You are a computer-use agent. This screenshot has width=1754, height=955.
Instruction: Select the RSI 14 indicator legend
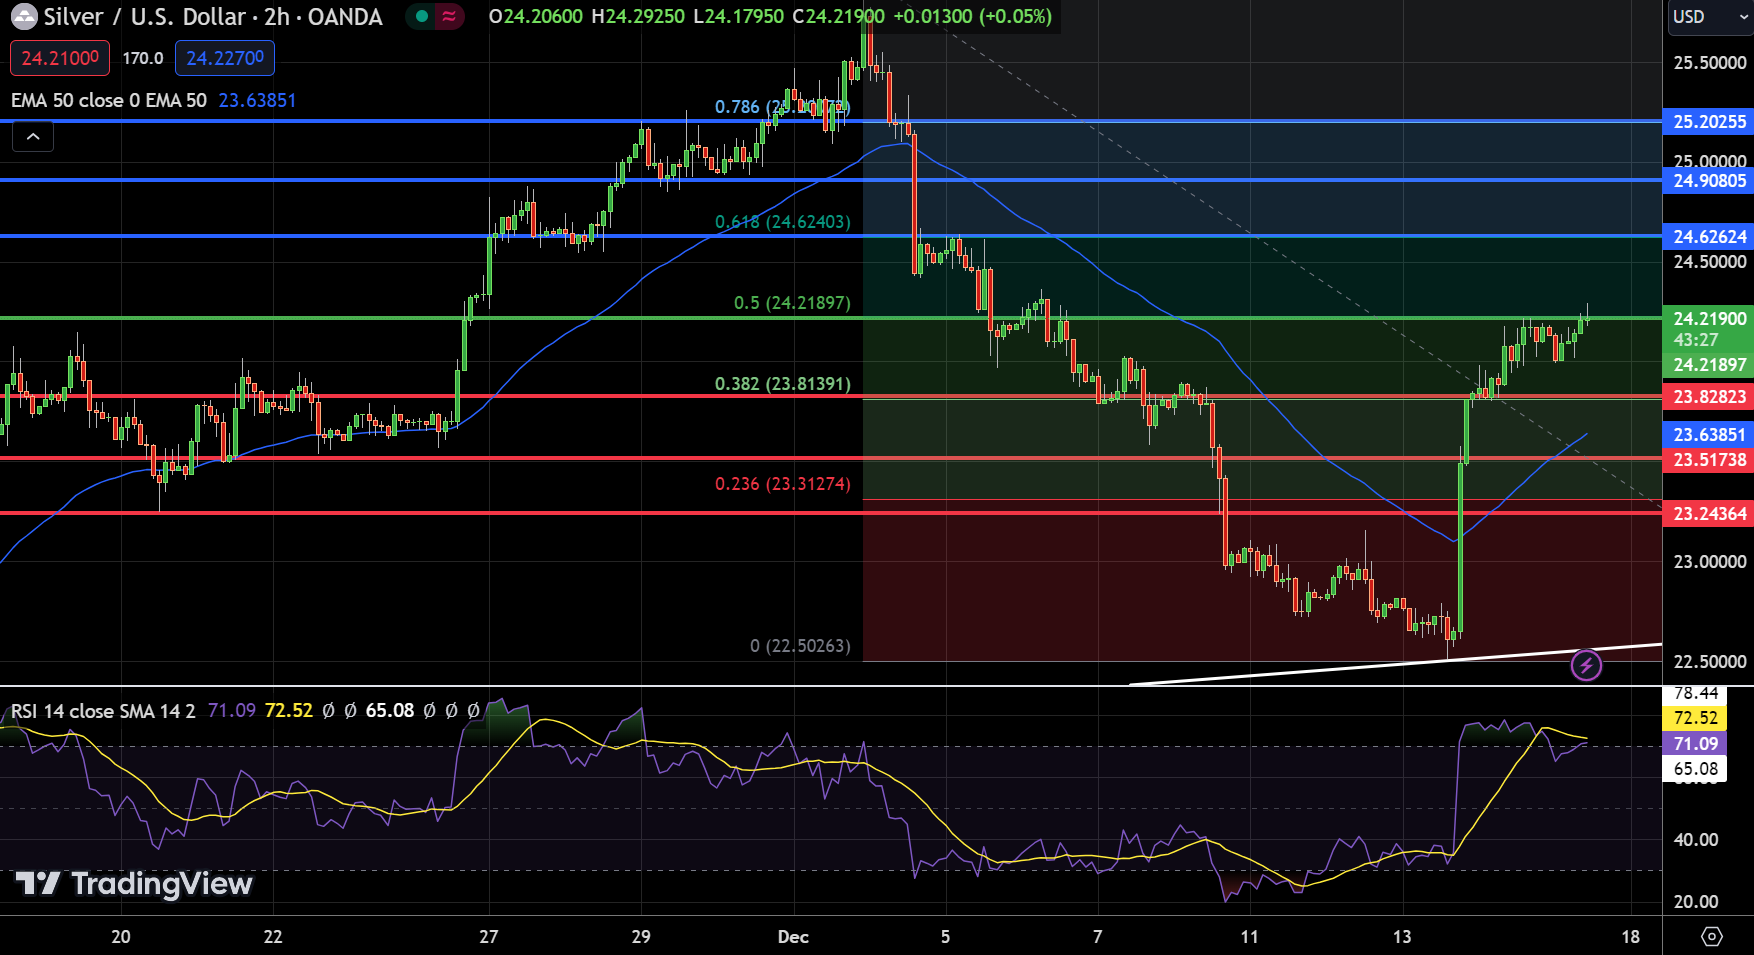(x=103, y=711)
